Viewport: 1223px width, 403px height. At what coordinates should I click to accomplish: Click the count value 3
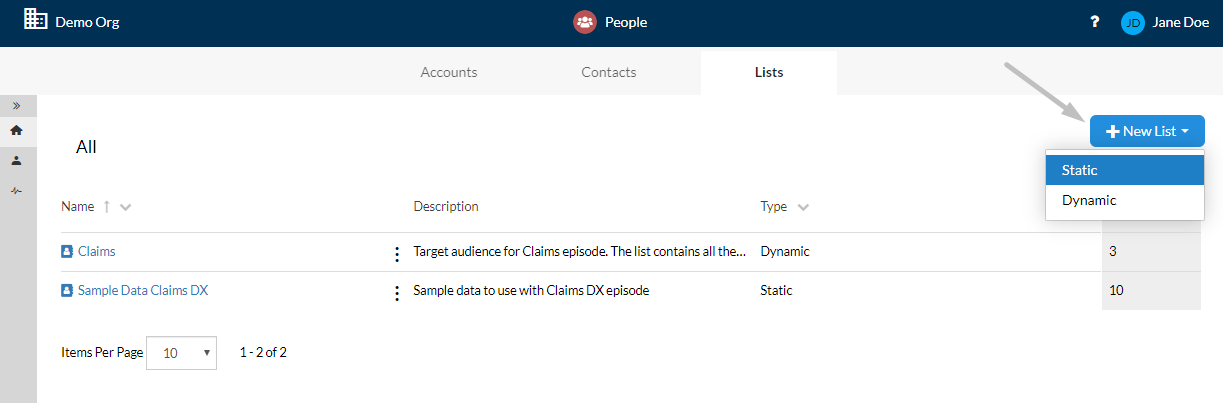1113,252
